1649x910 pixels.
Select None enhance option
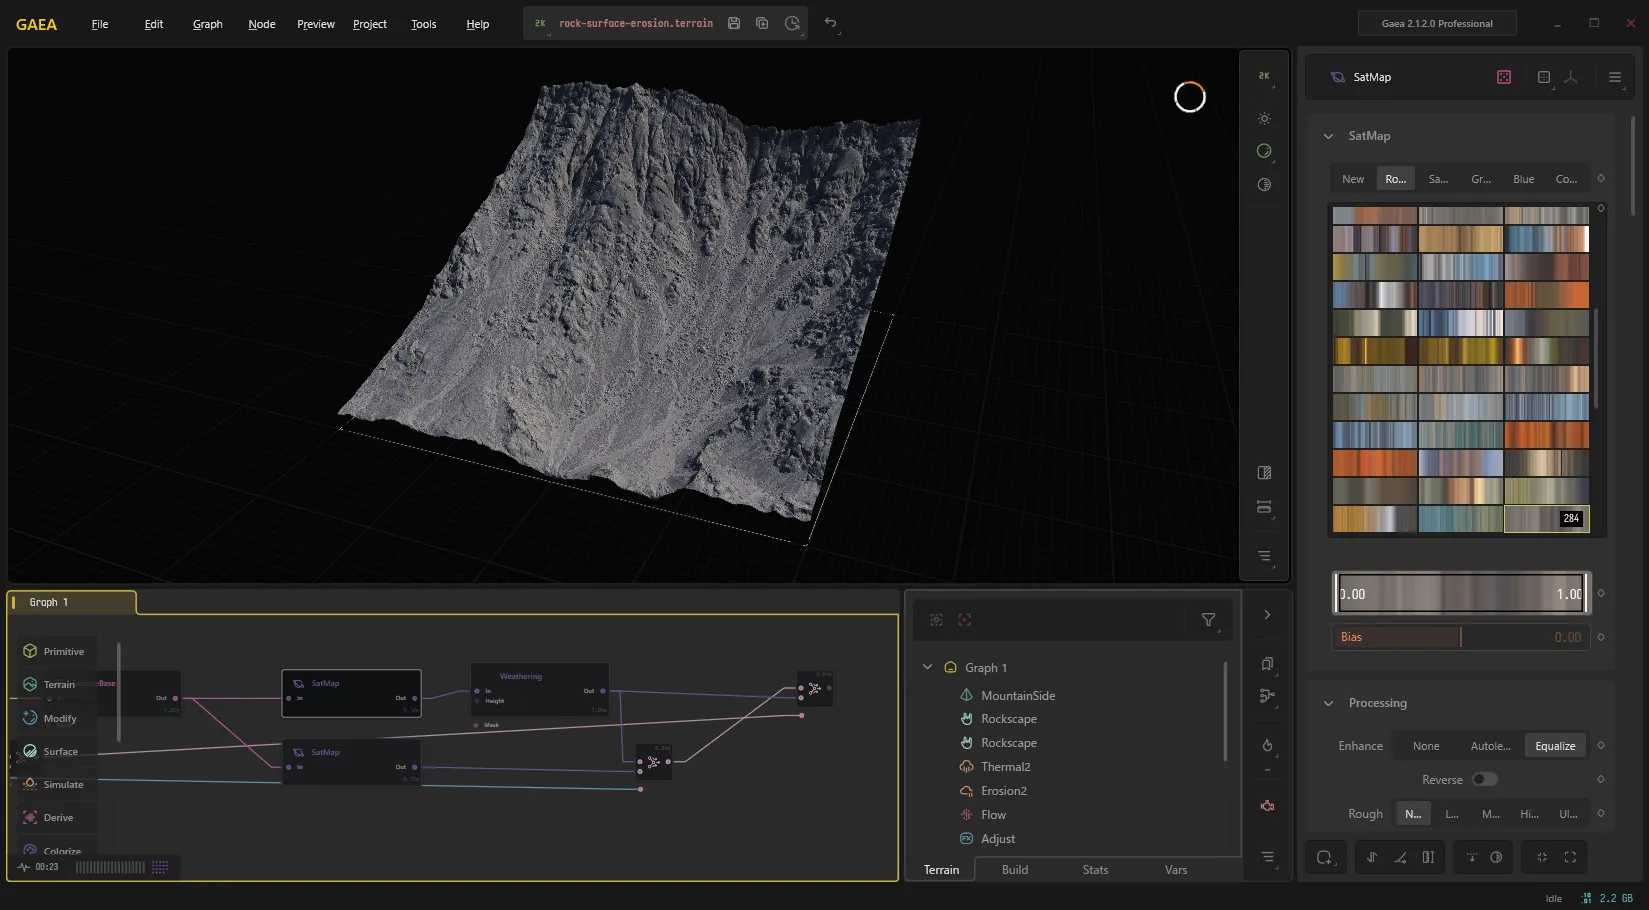[x=1426, y=746]
